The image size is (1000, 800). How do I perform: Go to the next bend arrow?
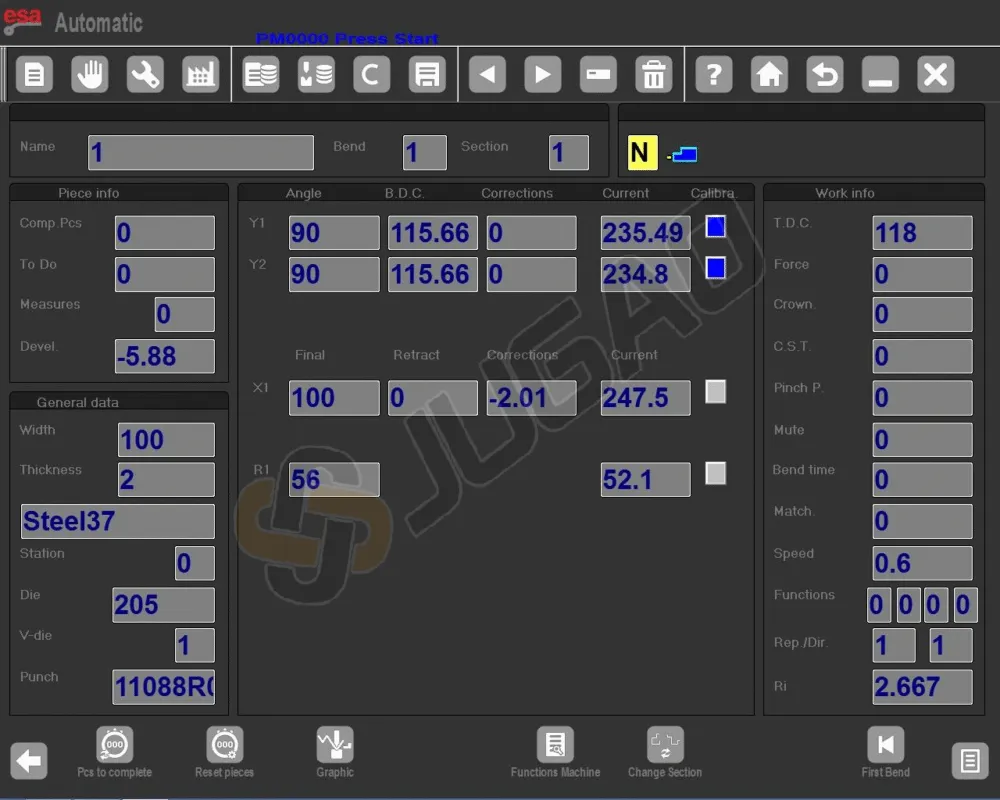pos(542,75)
